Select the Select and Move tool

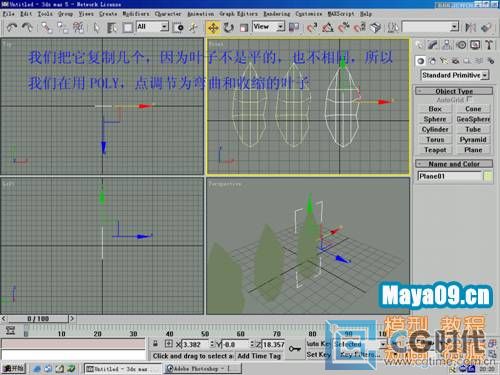pyautogui.click(x=213, y=27)
